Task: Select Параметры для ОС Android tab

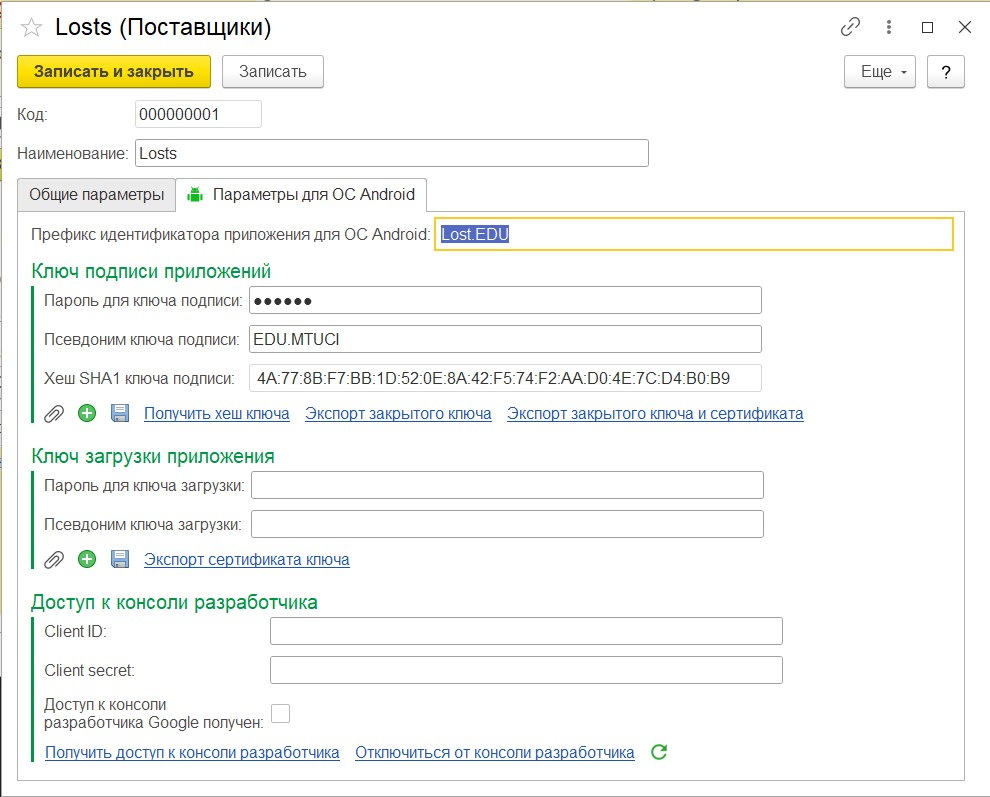Action: pyautogui.click(x=301, y=195)
